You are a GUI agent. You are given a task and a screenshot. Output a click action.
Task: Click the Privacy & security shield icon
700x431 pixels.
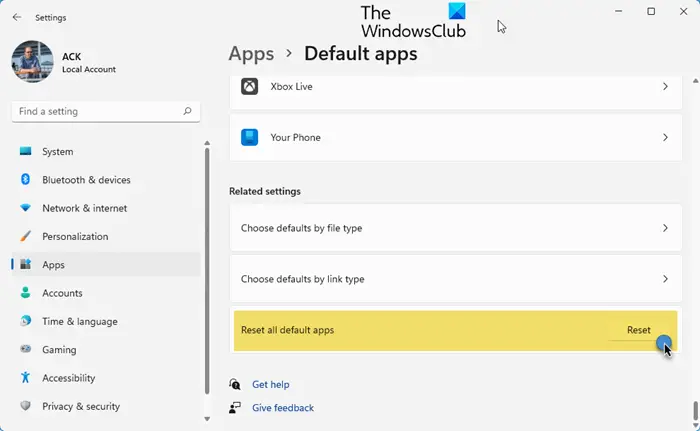pyautogui.click(x=25, y=406)
